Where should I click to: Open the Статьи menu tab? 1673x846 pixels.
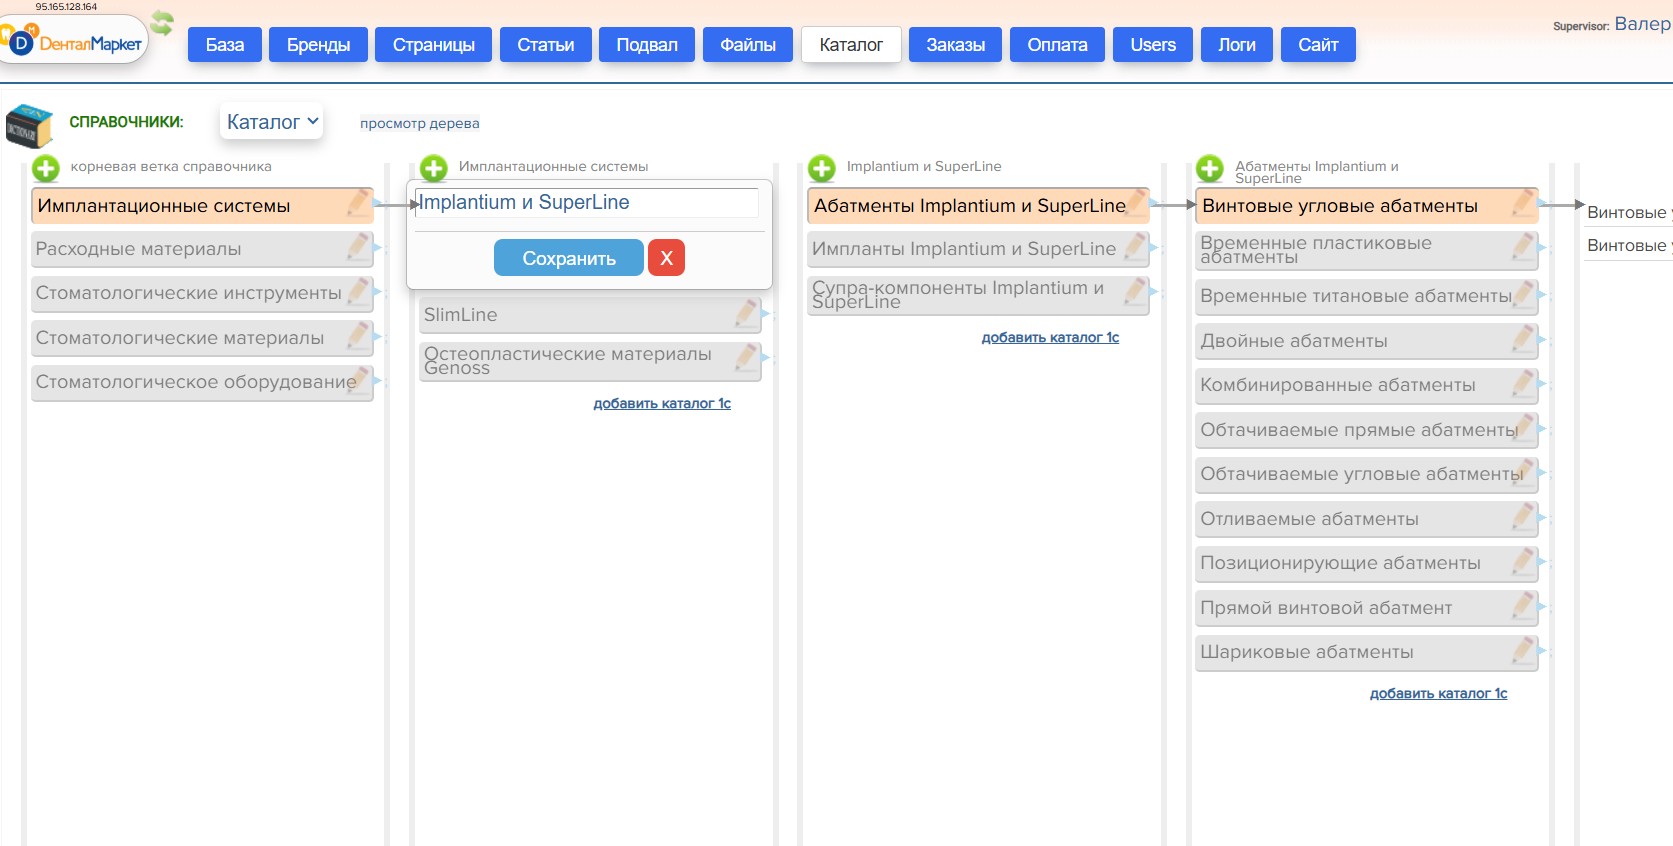(x=546, y=44)
